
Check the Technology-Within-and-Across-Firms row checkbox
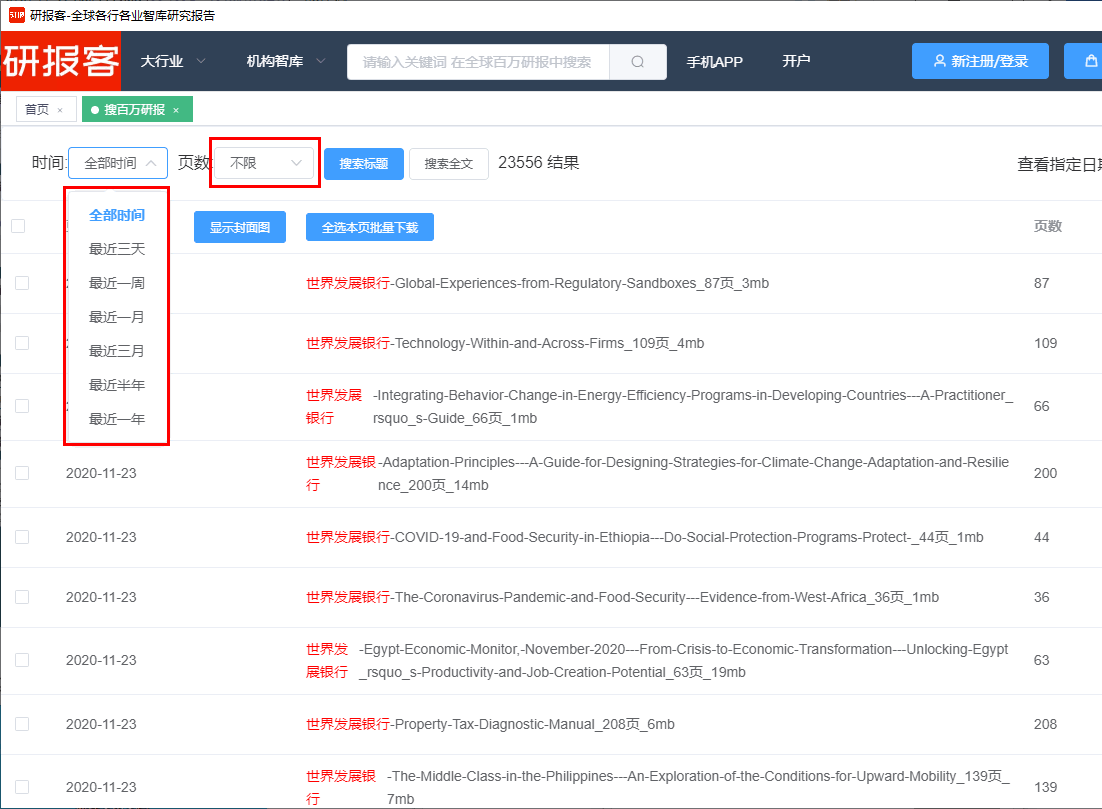[x=22, y=342]
